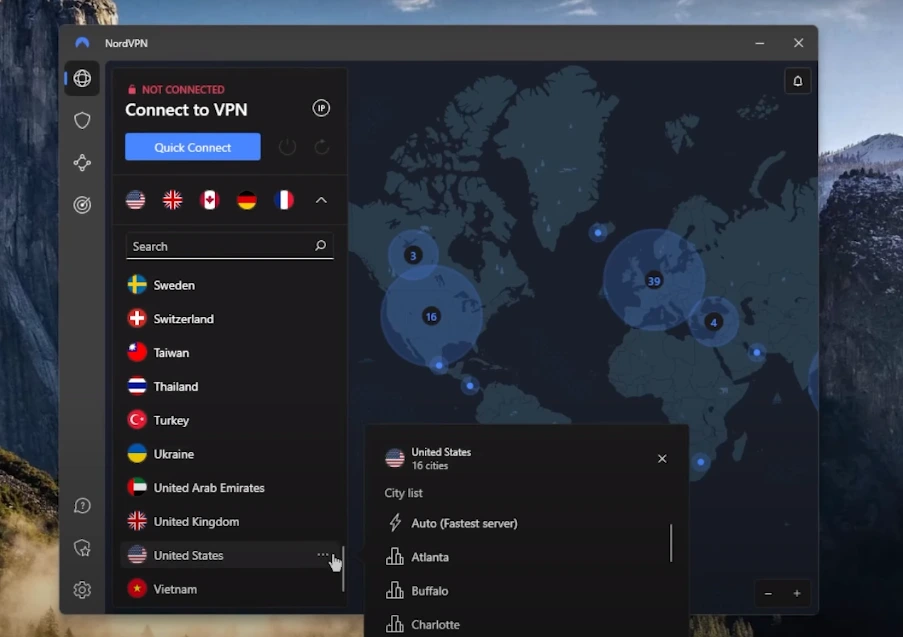903x637 pixels.
Task: Select Vietnam in the country list
Action: pos(229,589)
